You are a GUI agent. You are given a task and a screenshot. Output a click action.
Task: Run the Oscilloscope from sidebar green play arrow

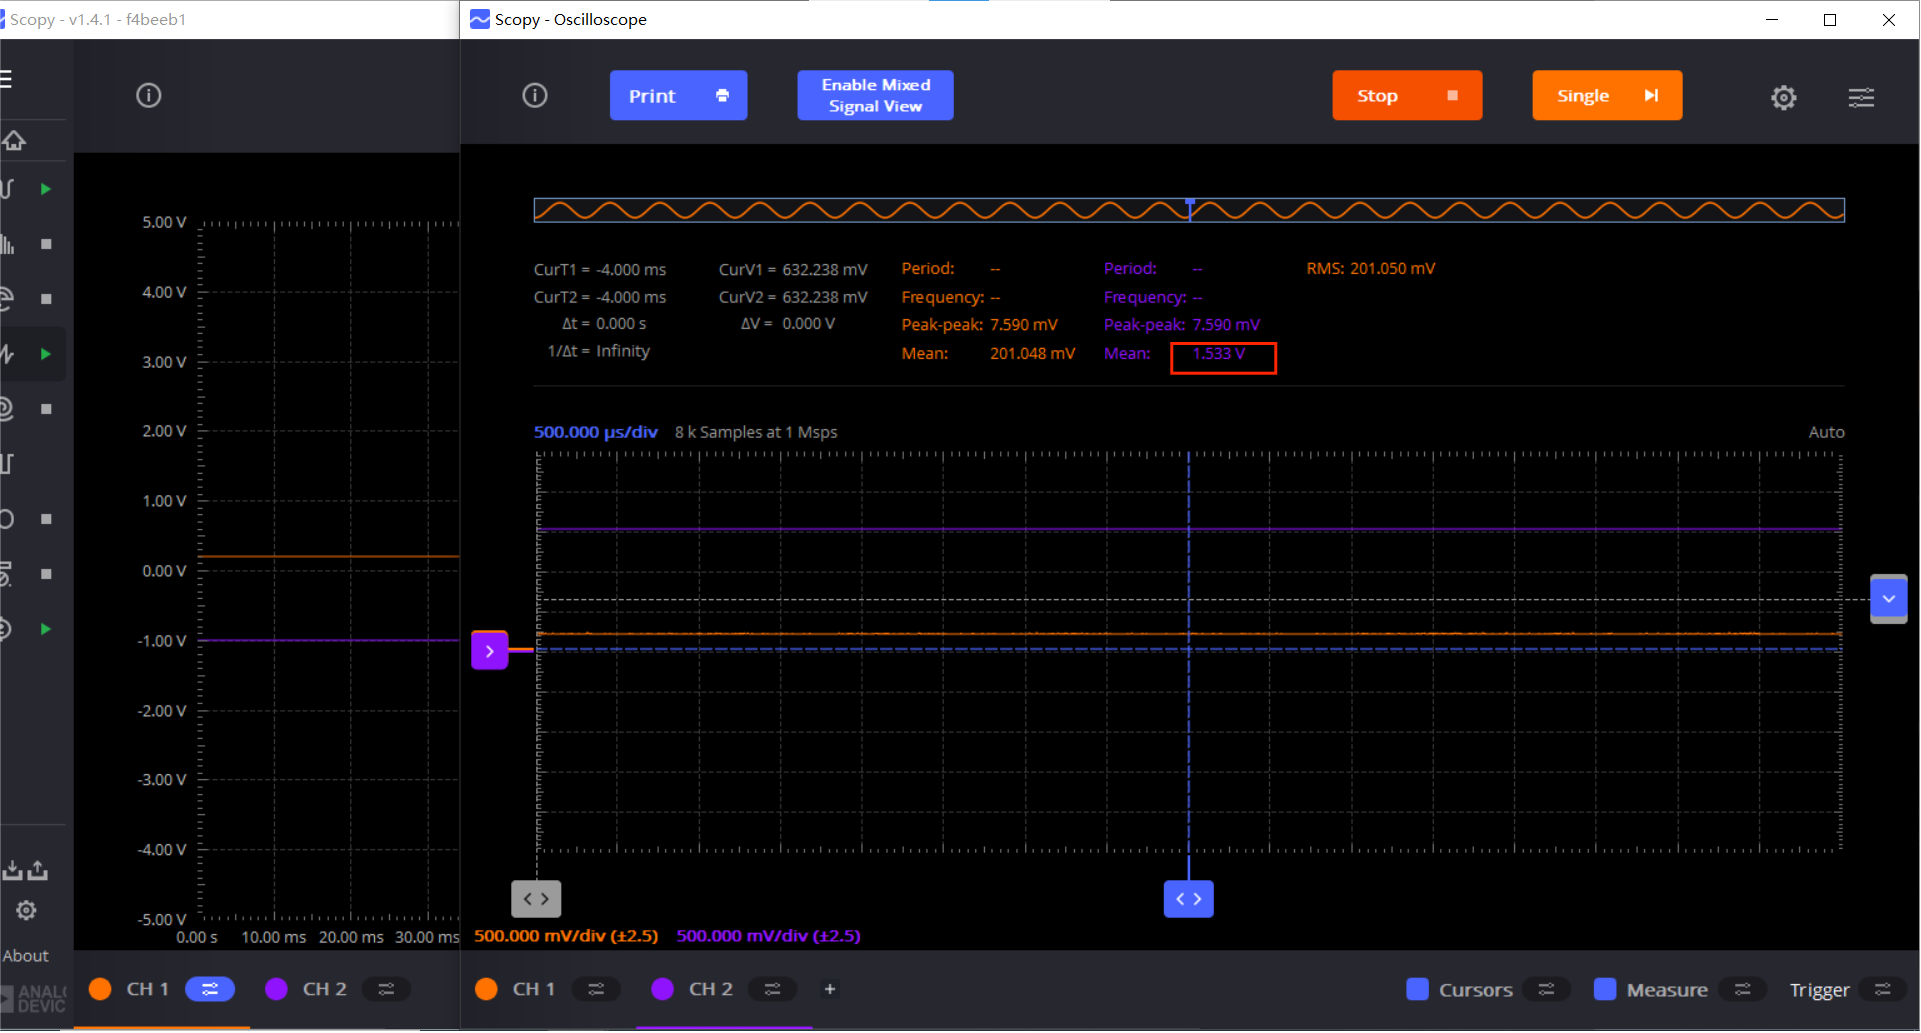click(x=45, y=189)
